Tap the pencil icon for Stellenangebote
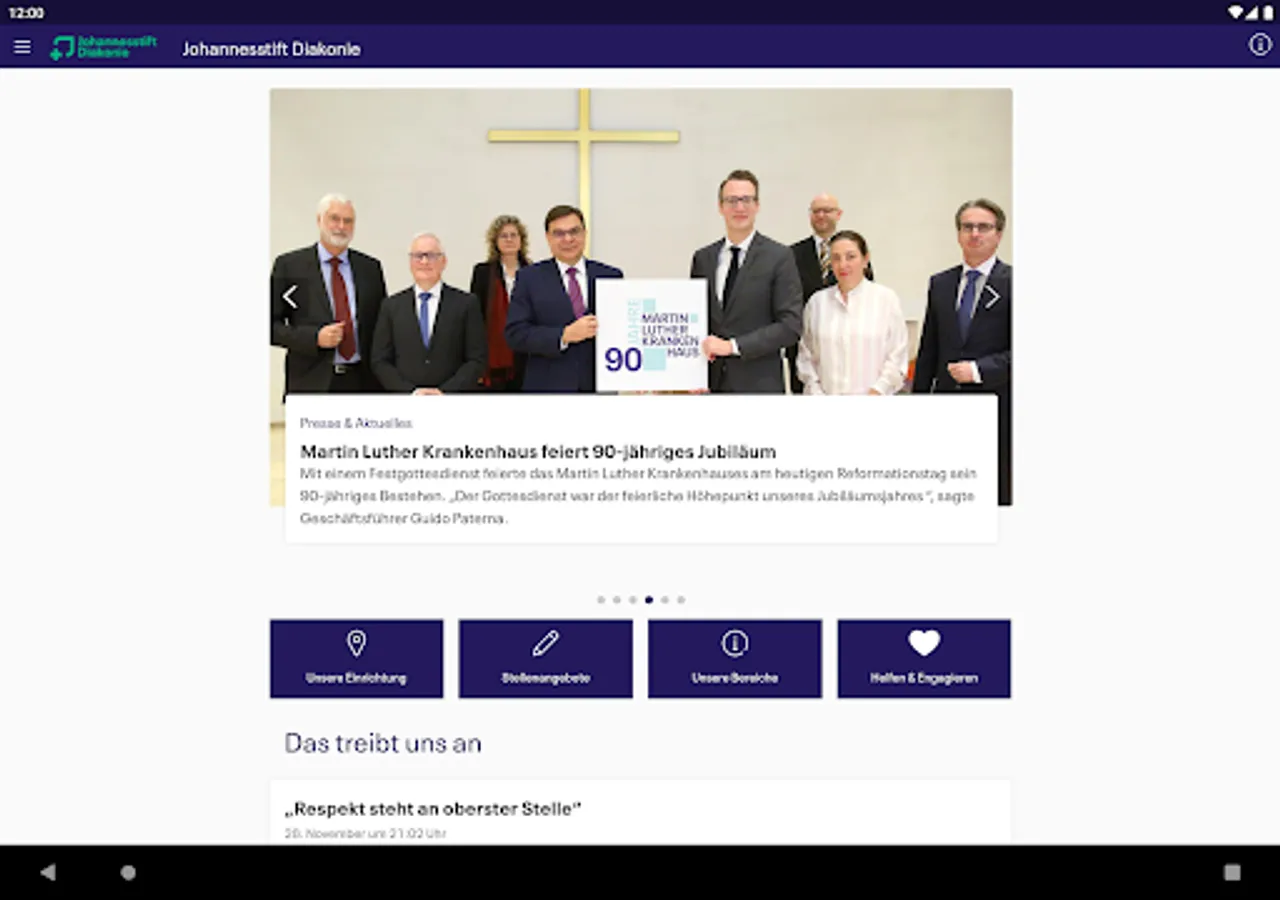Image resolution: width=1280 pixels, height=900 pixels. click(545, 643)
